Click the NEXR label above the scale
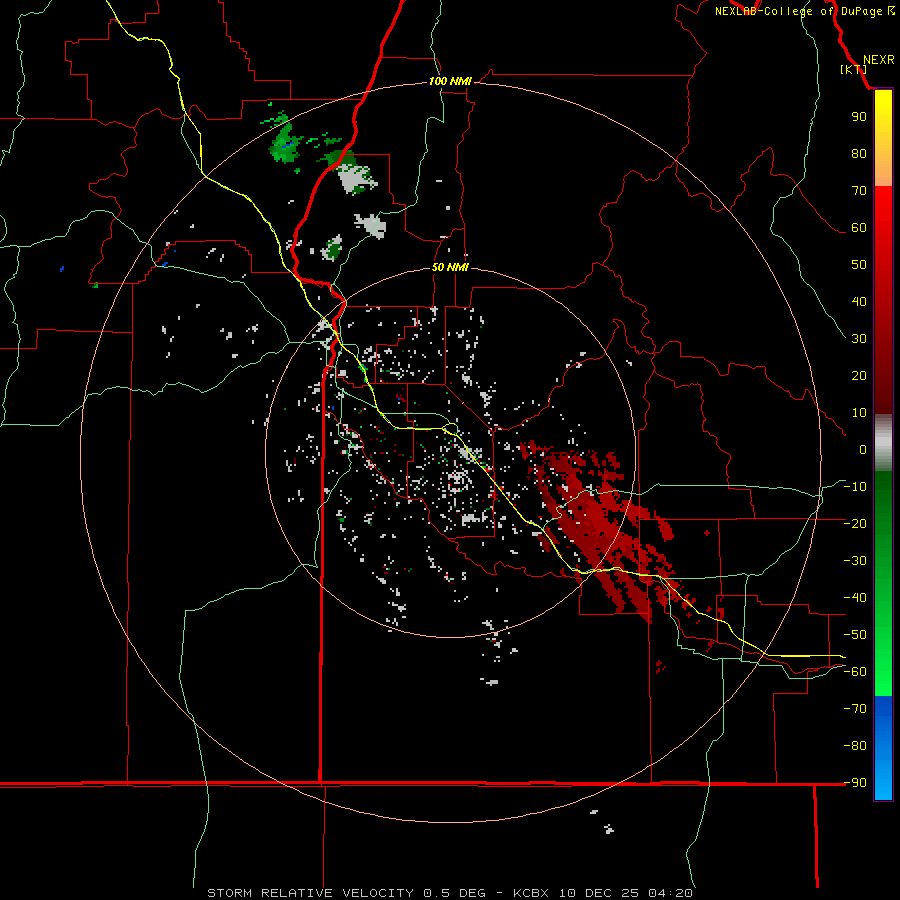Screen dimensions: 900x900 [x=878, y=60]
